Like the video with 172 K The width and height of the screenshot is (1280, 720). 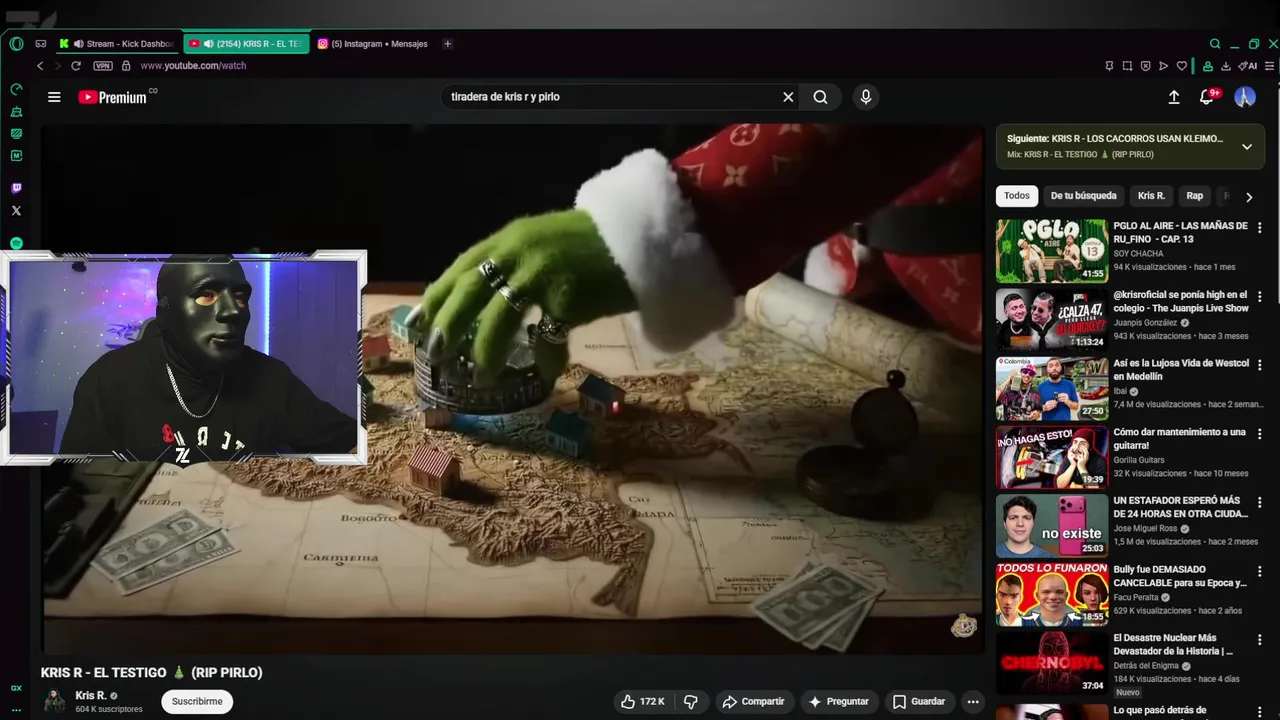(x=642, y=702)
